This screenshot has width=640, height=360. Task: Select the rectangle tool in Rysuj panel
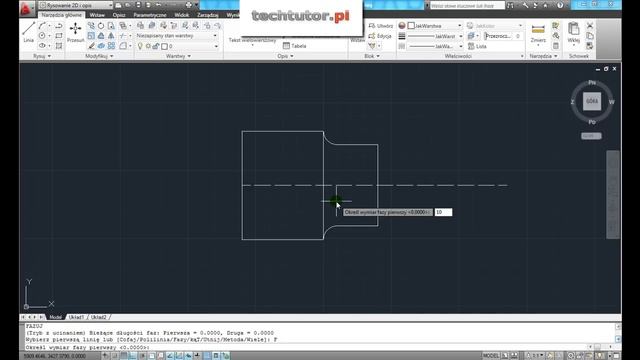[59, 36]
